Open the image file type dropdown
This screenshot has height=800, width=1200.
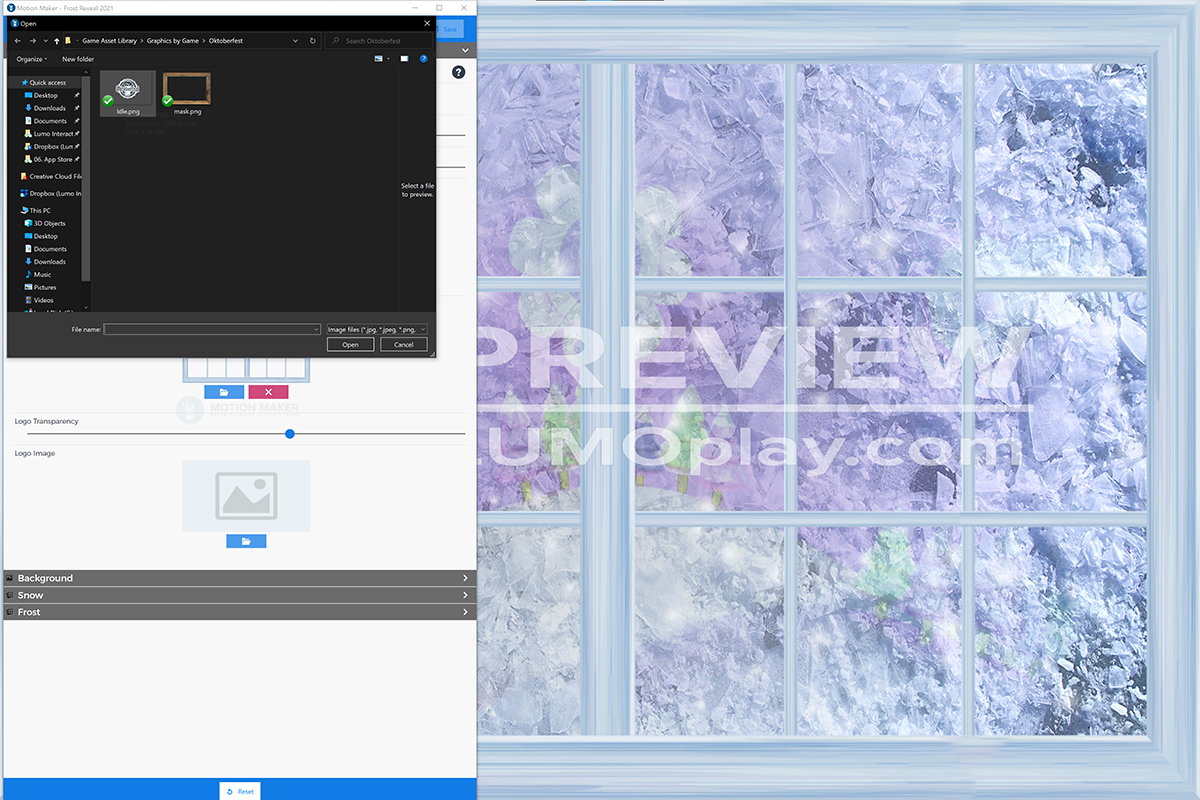[377, 329]
